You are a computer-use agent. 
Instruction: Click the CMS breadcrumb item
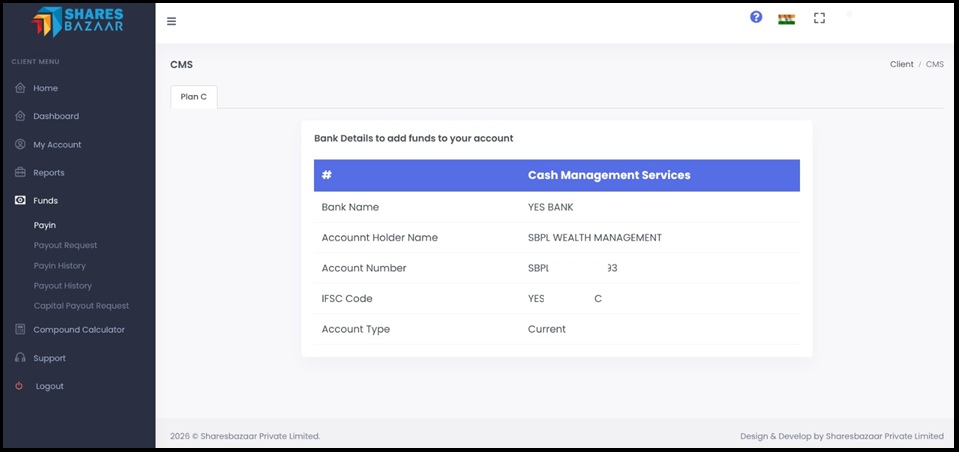tap(935, 64)
